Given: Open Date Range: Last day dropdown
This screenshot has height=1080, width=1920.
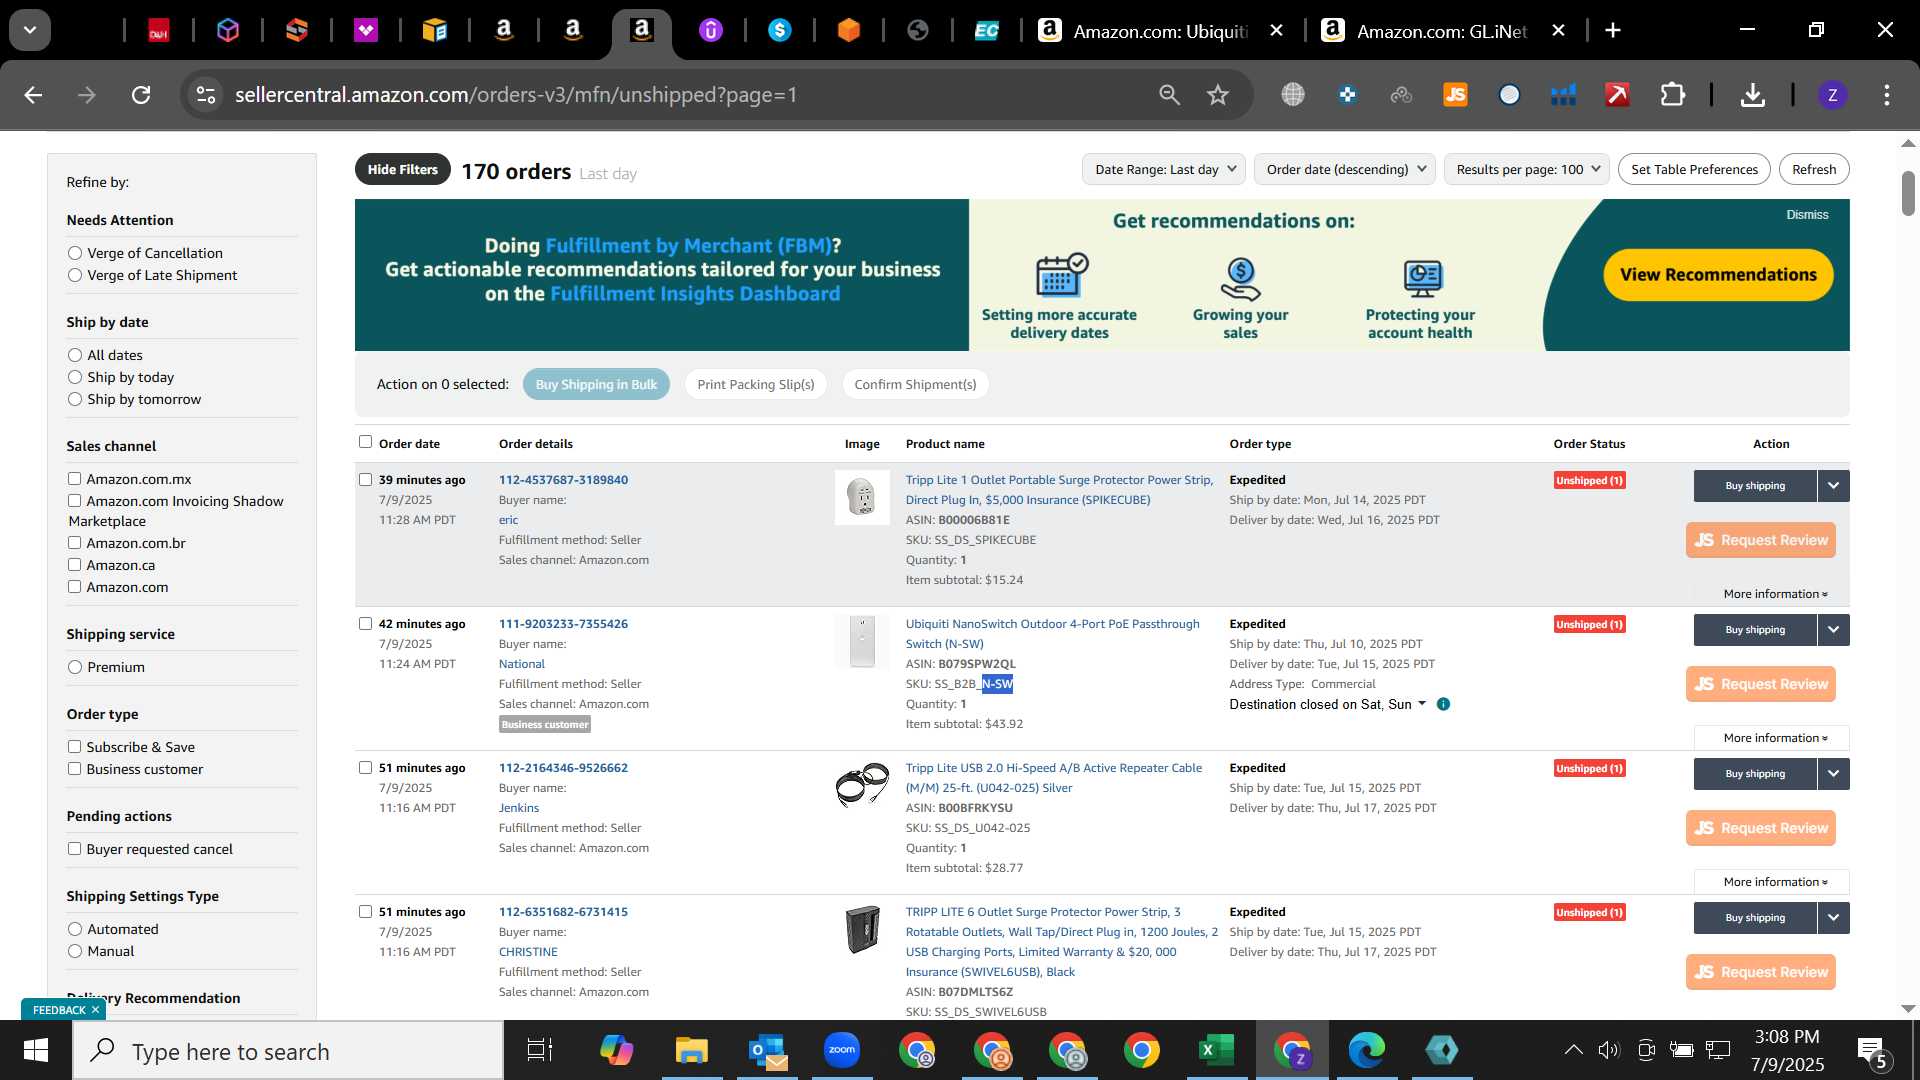Looking at the screenshot, I should coord(1164,169).
